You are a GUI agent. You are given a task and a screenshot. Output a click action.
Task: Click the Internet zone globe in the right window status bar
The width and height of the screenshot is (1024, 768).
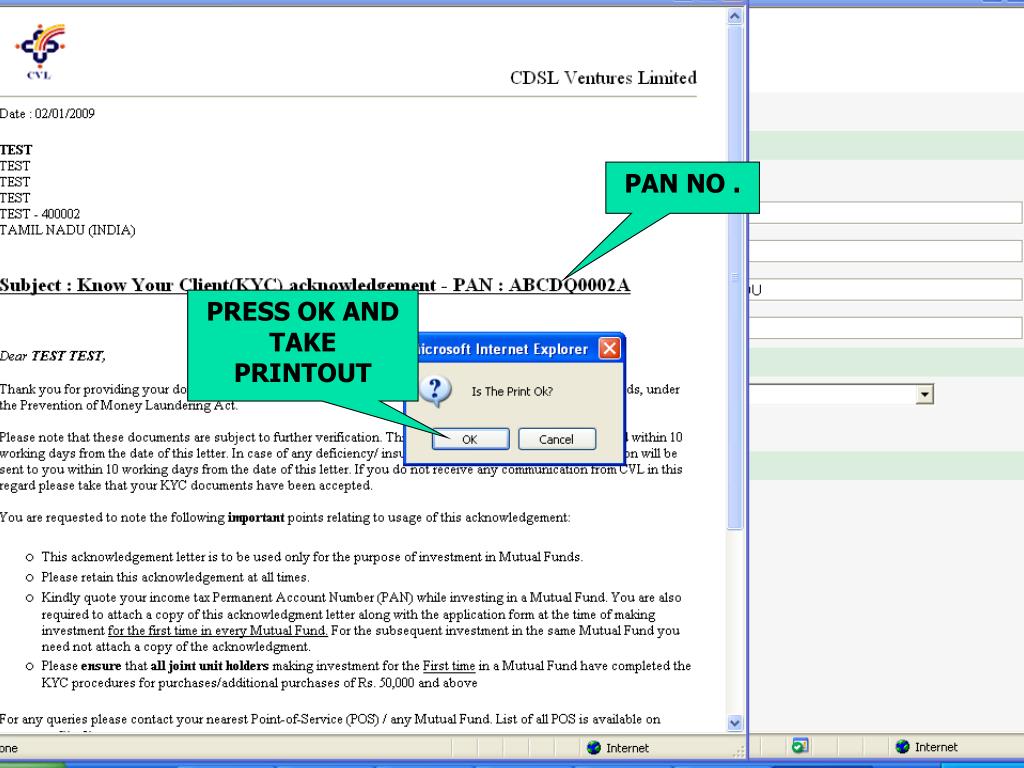click(x=903, y=746)
